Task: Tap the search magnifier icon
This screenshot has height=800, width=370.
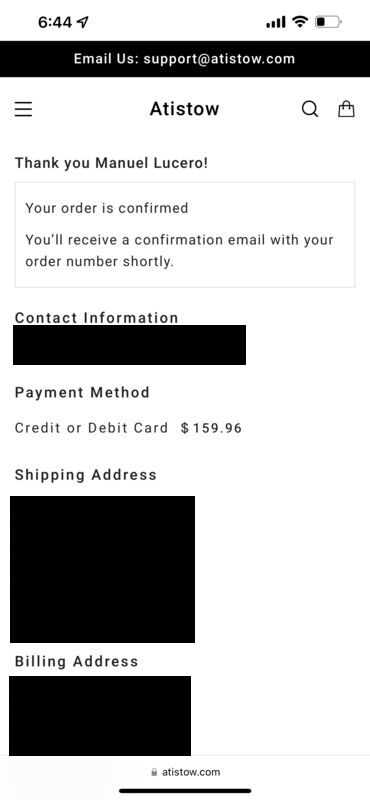Action: pyautogui.click(x=310, y=109)
